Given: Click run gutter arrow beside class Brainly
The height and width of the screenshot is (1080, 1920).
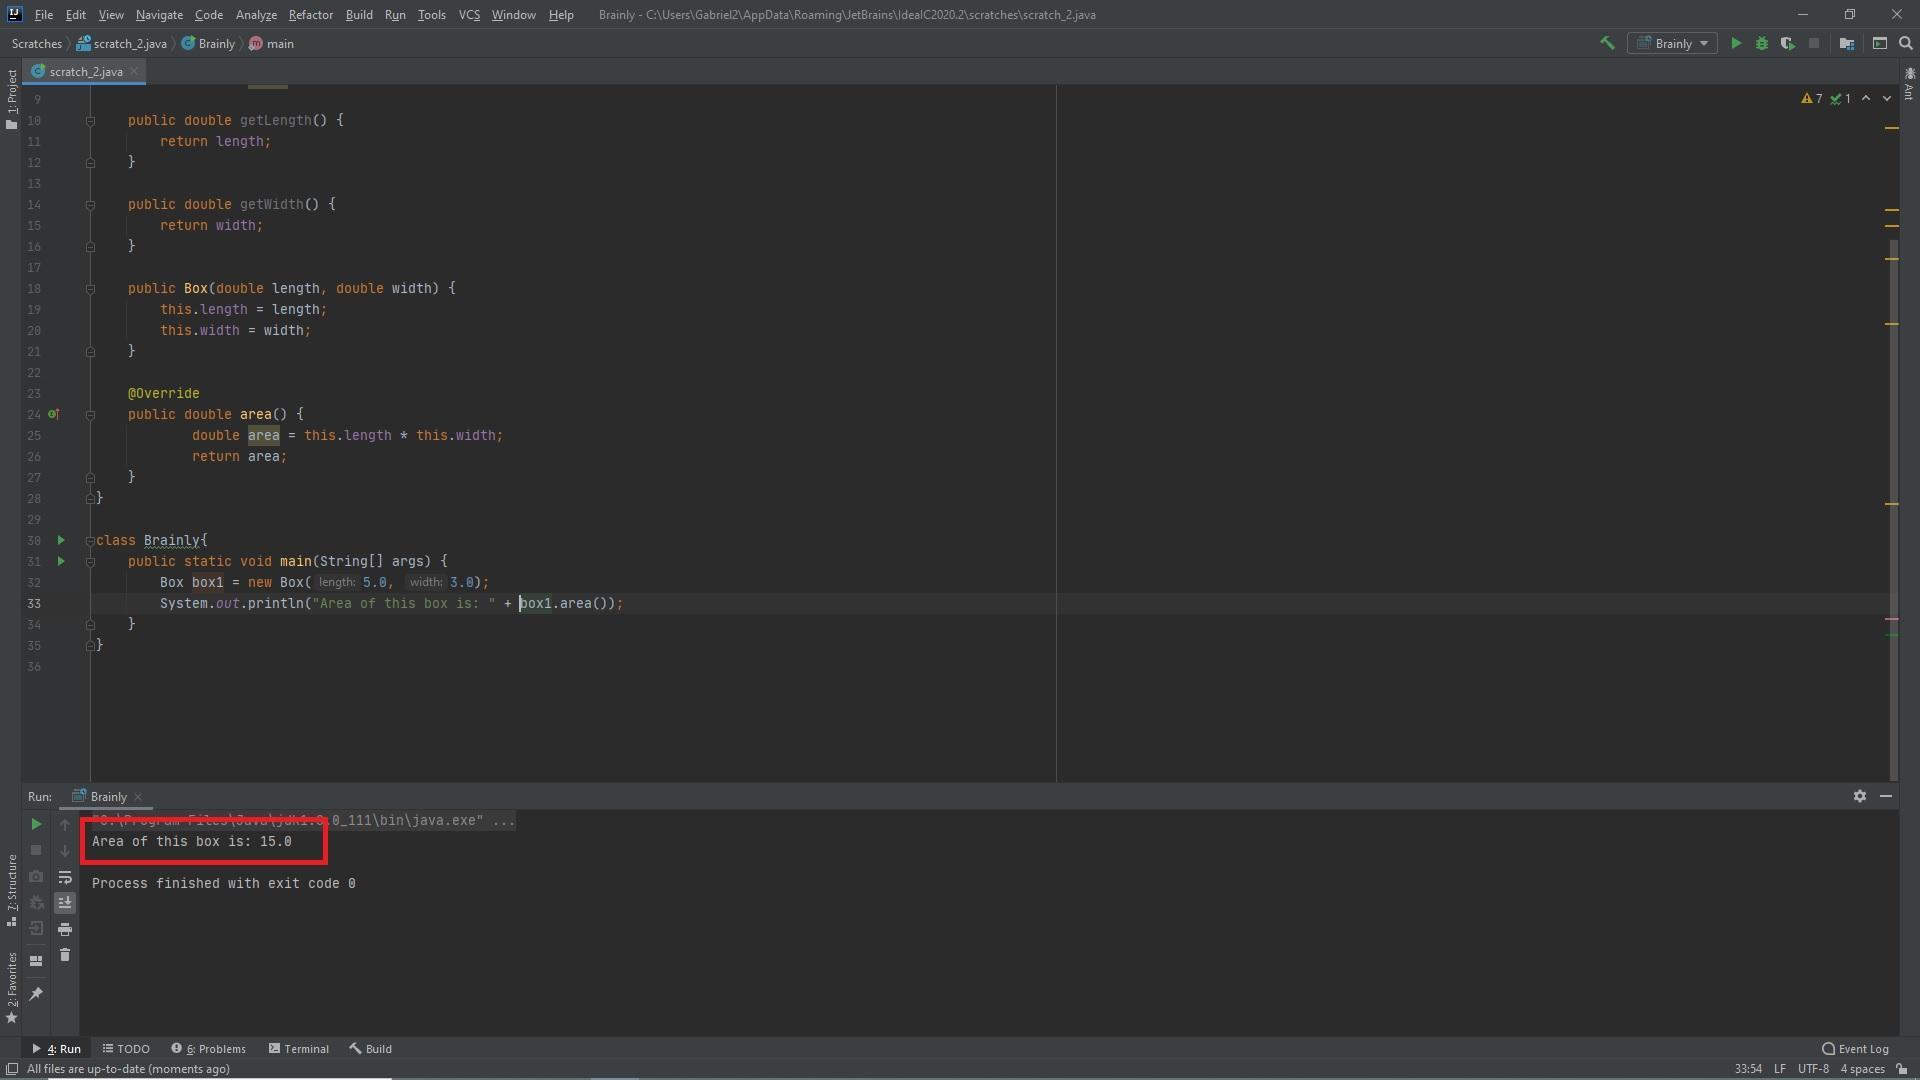Looking at the screenshot, I should [x=61, y=540].
